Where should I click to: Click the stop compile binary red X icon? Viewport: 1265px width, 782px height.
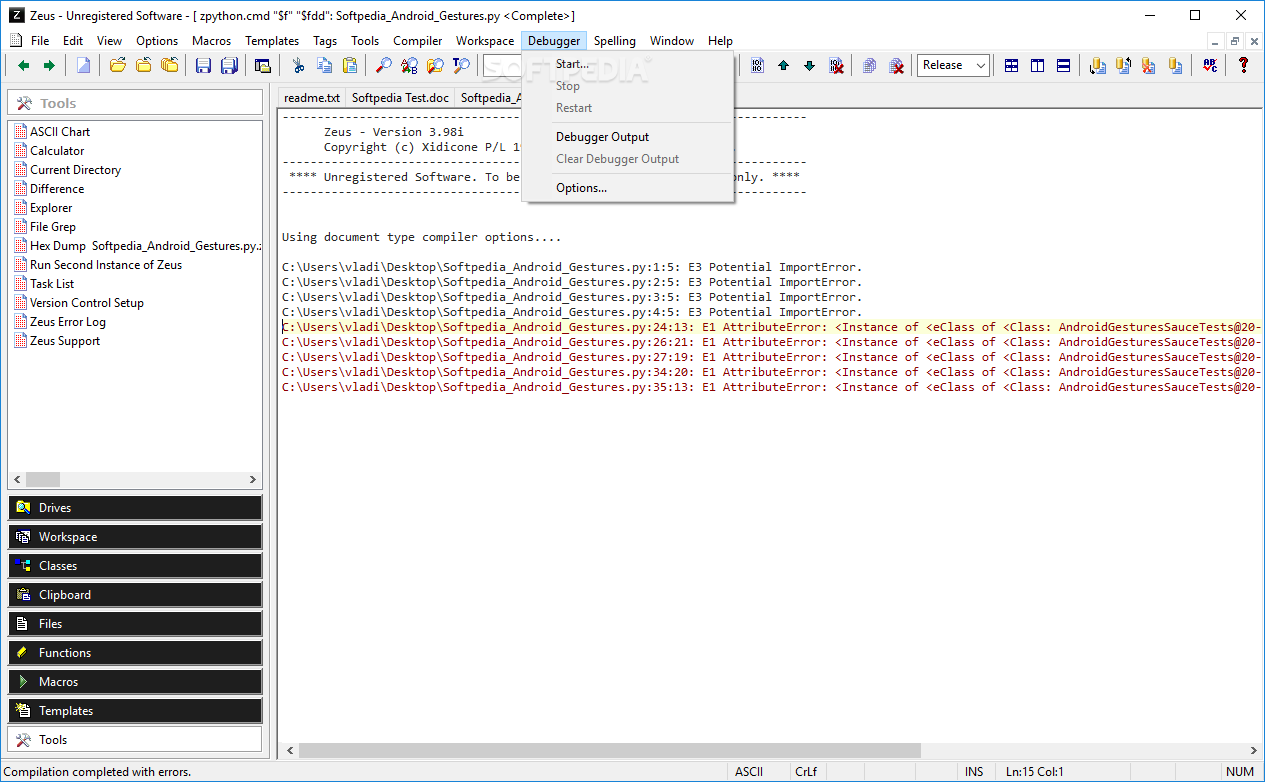[835, 65]
